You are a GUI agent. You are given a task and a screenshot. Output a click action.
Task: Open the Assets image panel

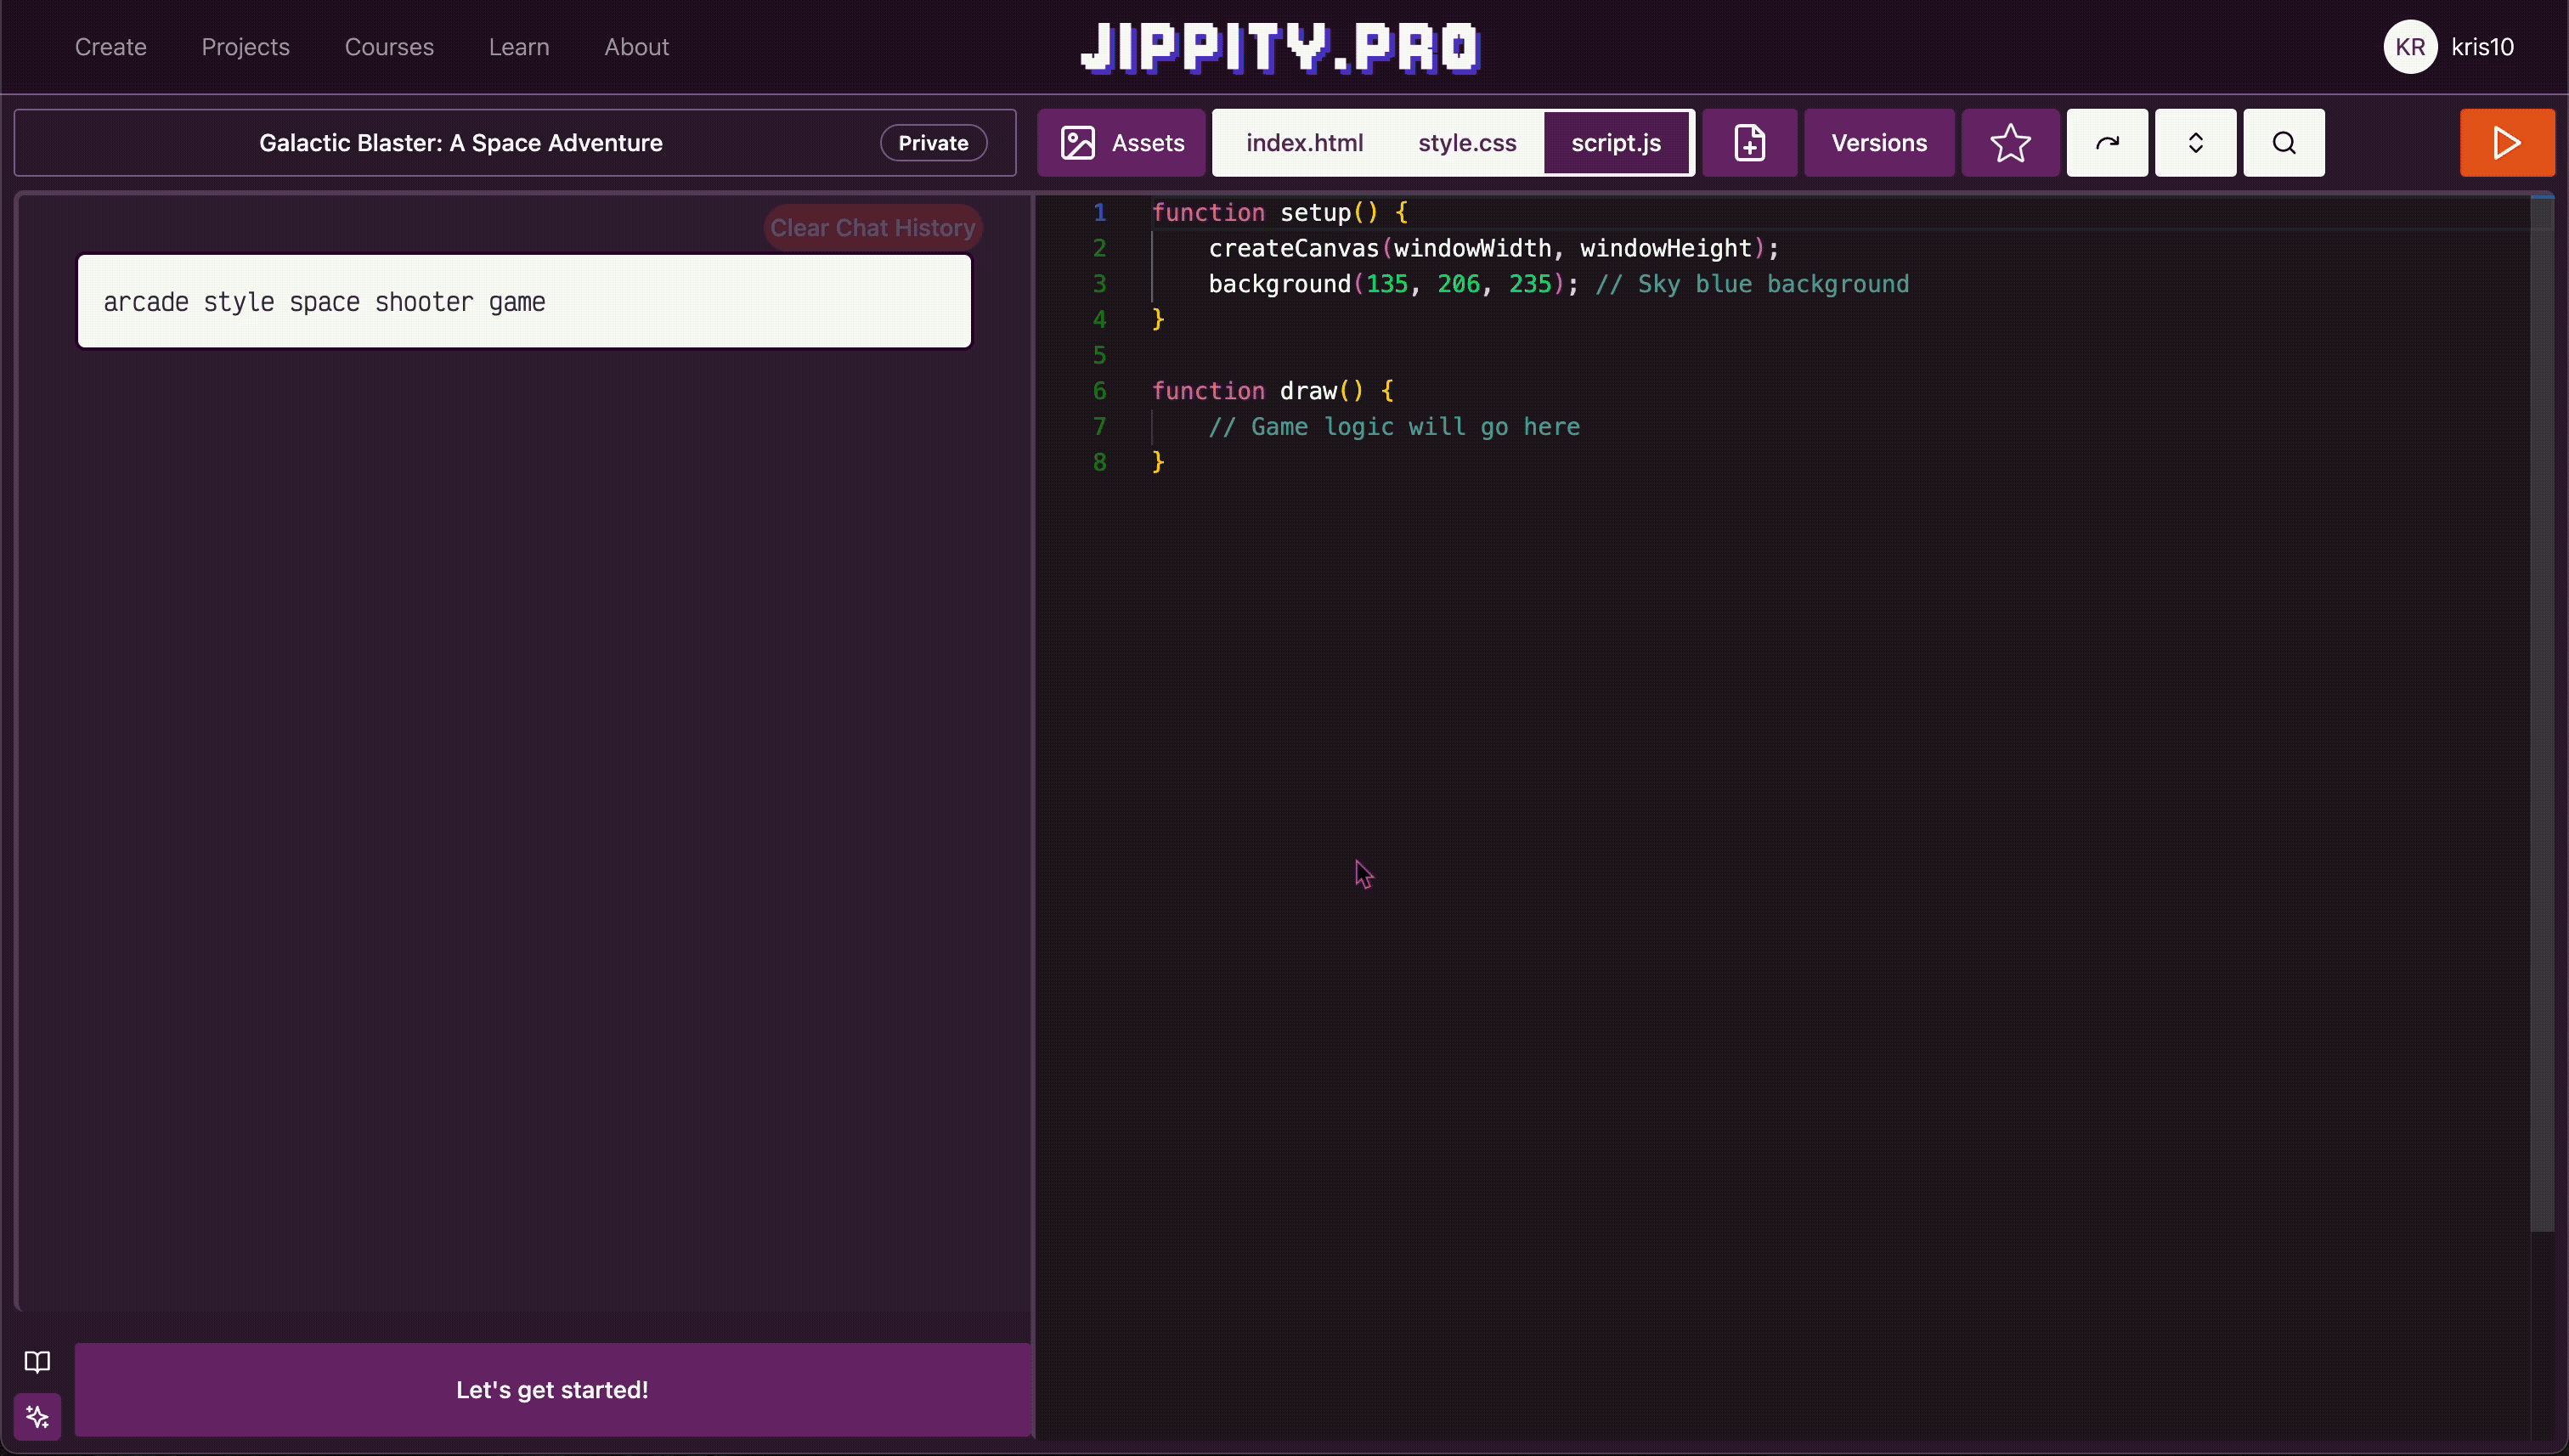click(x=1121, y=143)
